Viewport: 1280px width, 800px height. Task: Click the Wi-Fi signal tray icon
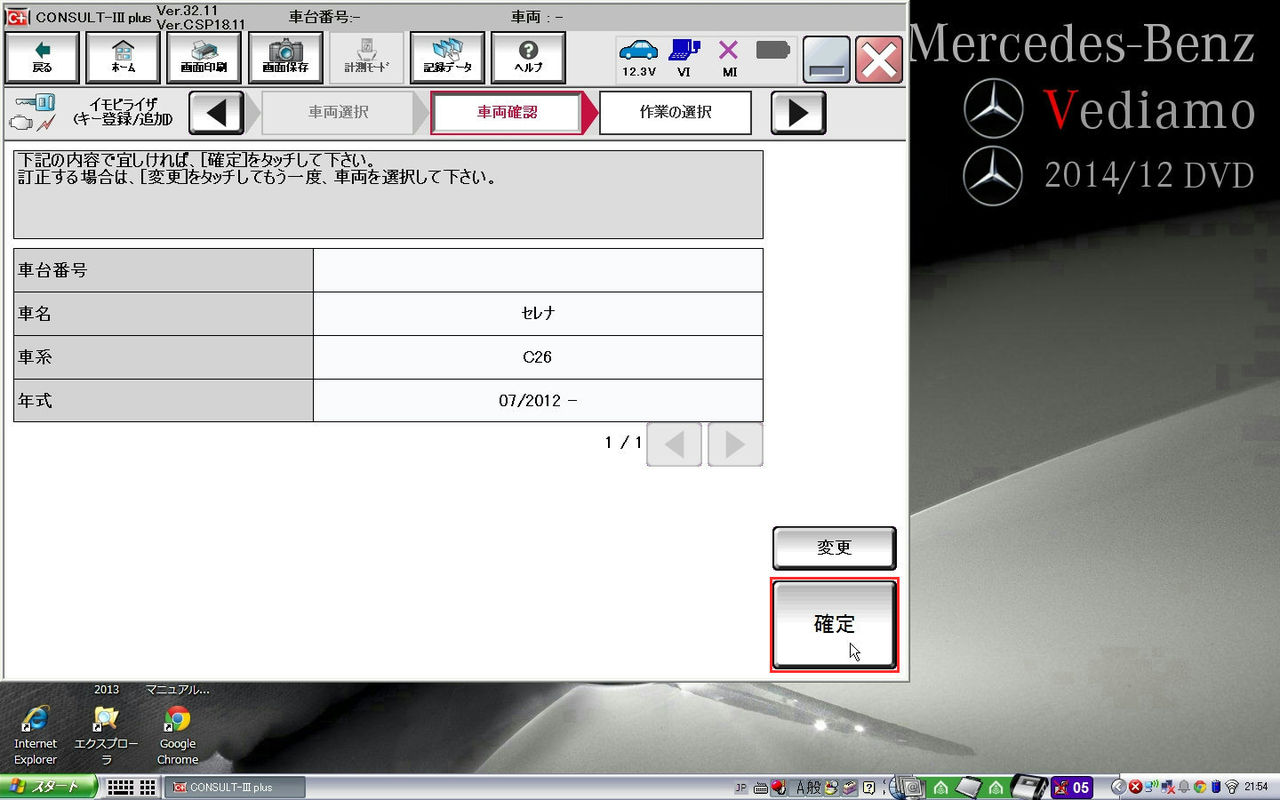(1231, 787)
